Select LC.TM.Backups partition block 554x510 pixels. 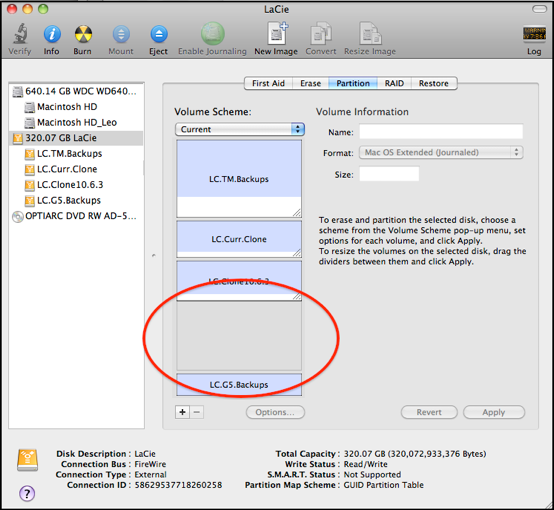tap(239, 179)
